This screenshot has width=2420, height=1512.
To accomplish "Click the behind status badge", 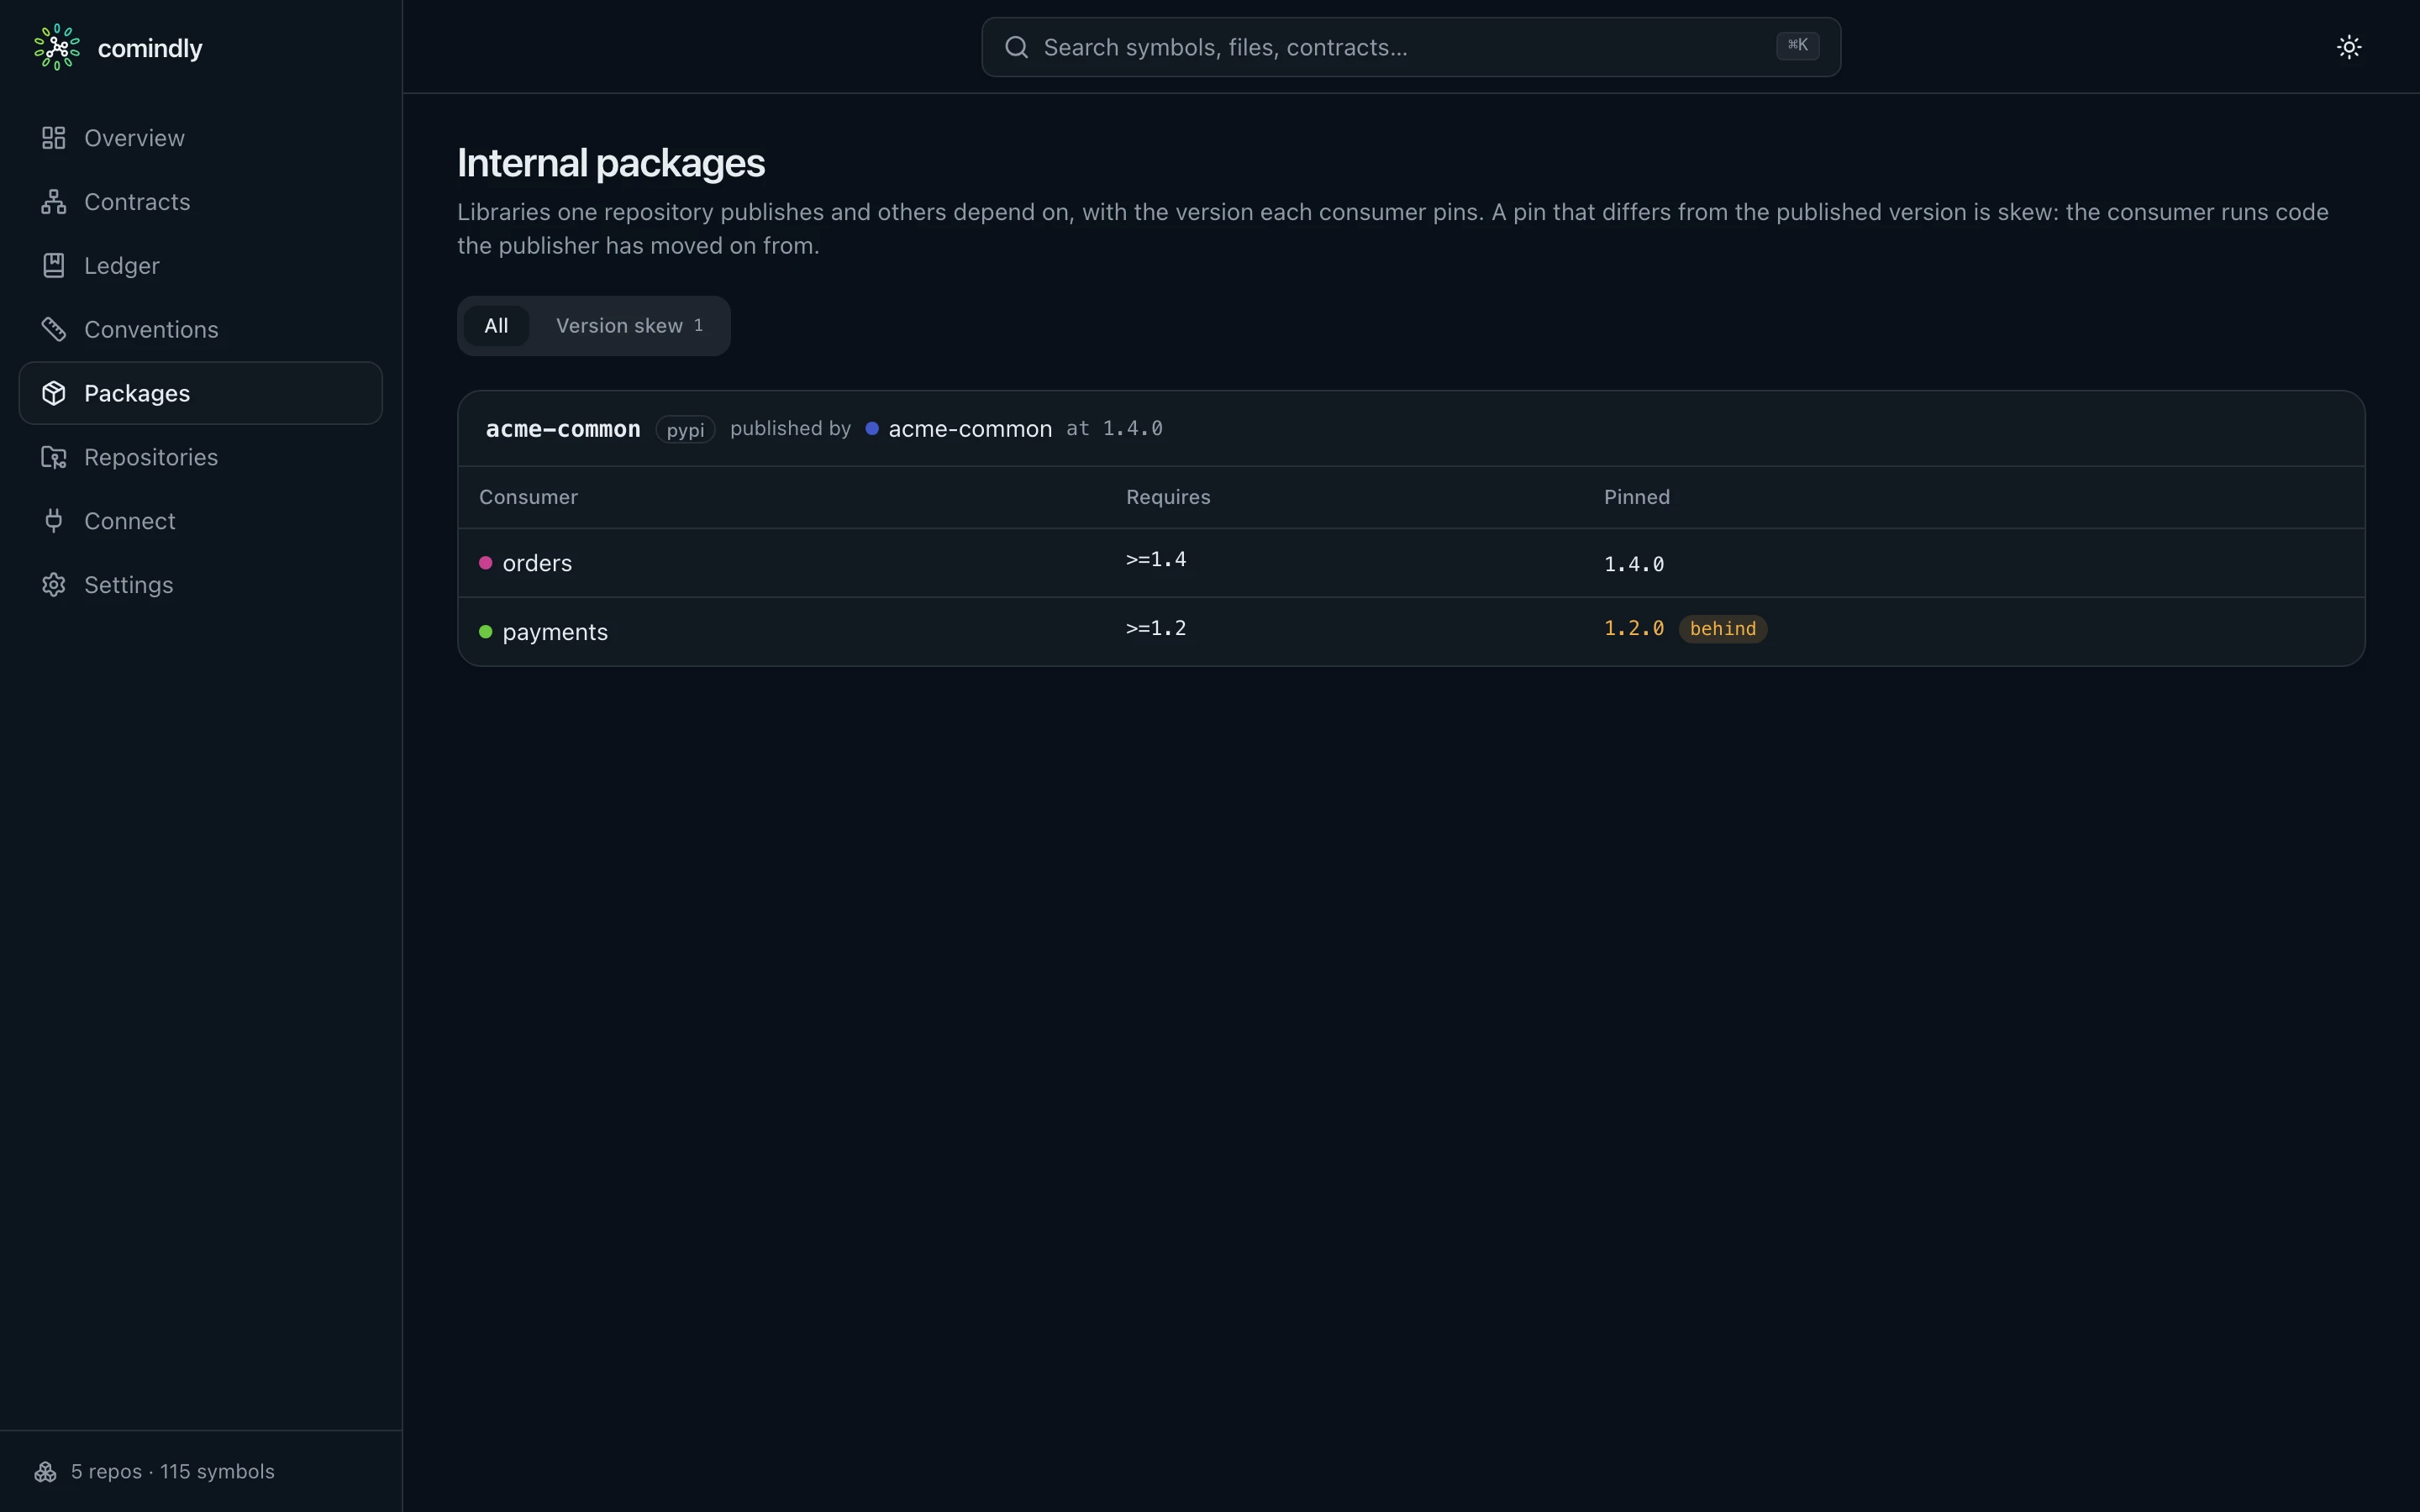I will click(x=1722, y=629).
